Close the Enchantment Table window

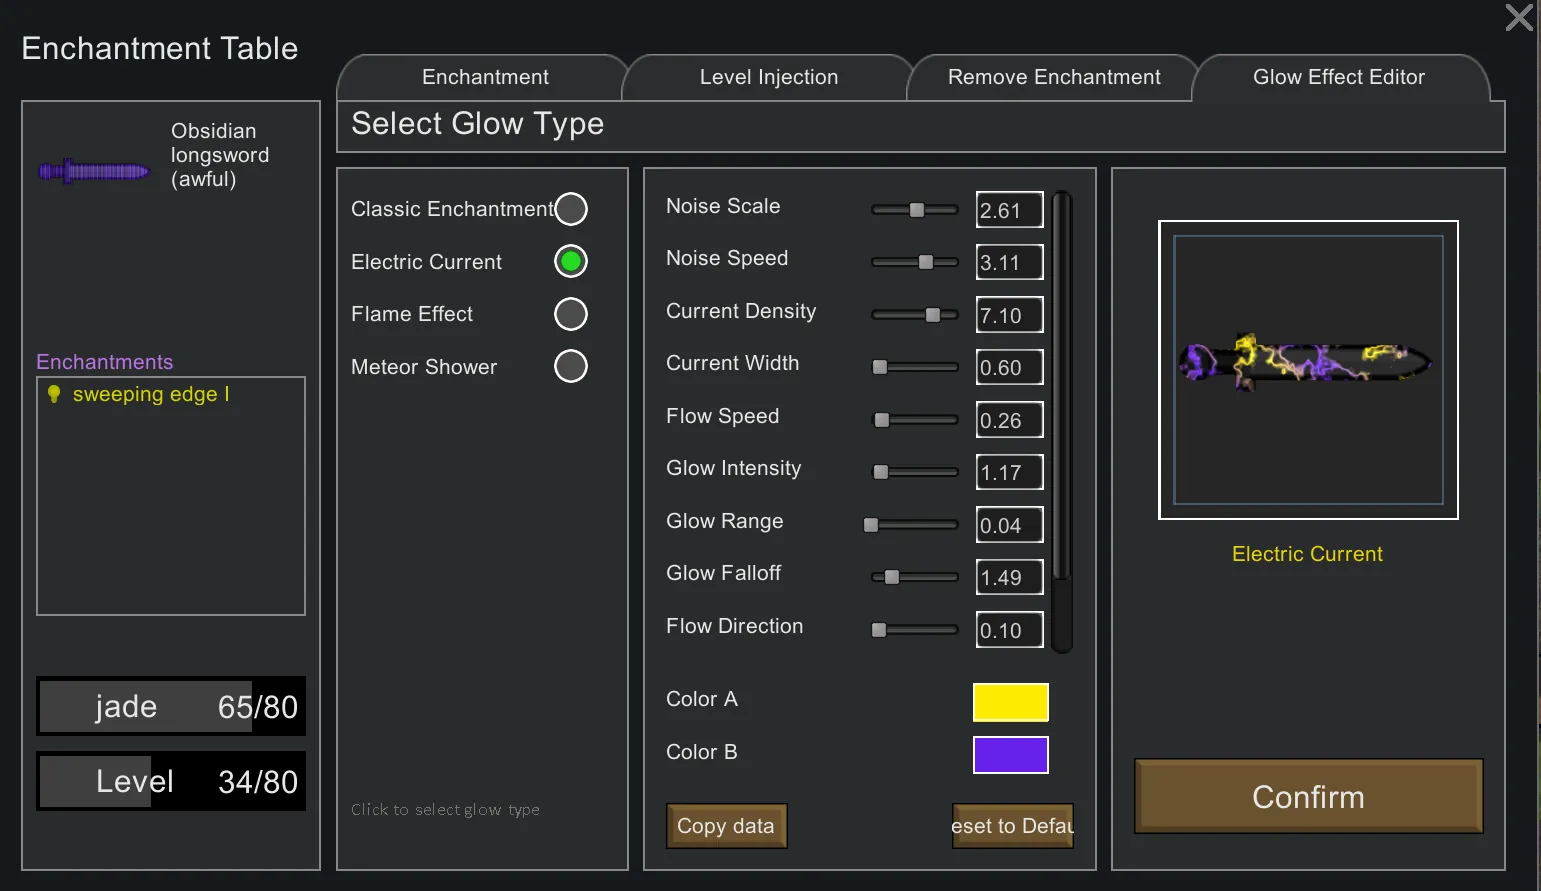[1518, 18]
